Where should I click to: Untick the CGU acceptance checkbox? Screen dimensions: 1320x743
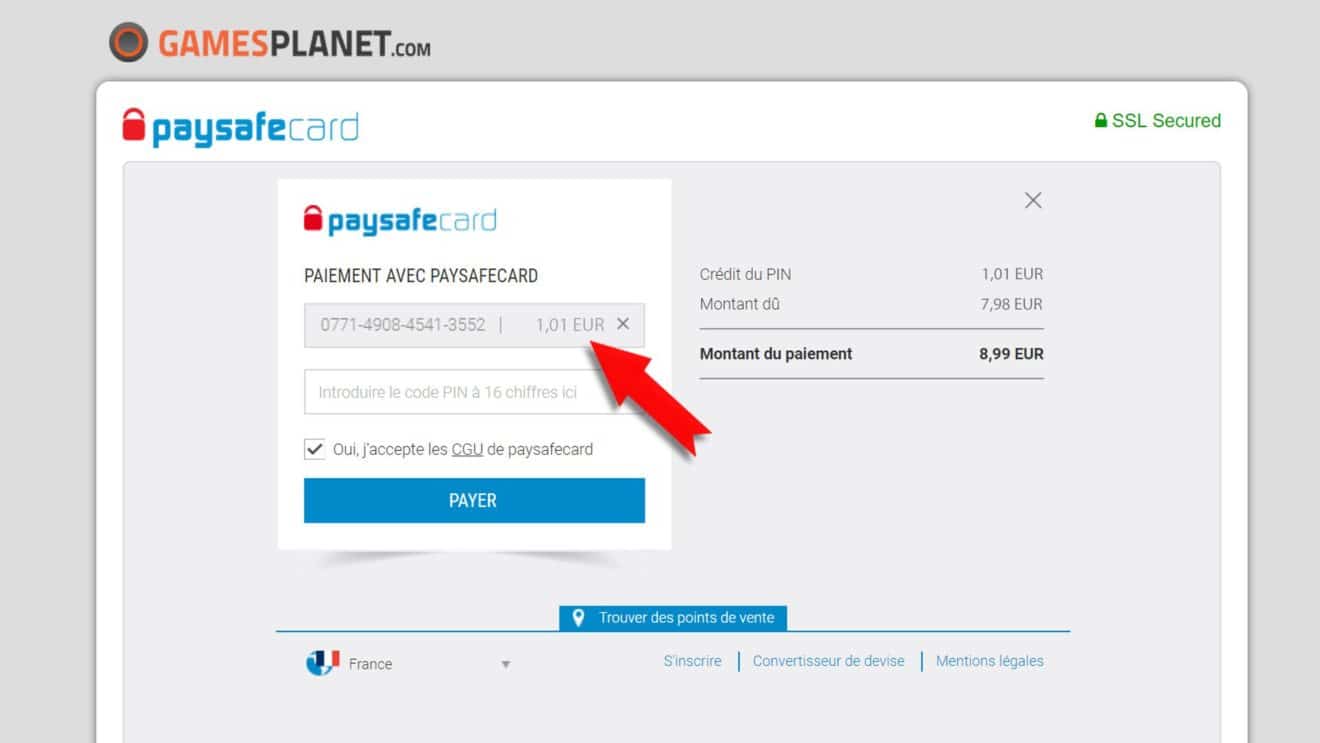point(315,449)
